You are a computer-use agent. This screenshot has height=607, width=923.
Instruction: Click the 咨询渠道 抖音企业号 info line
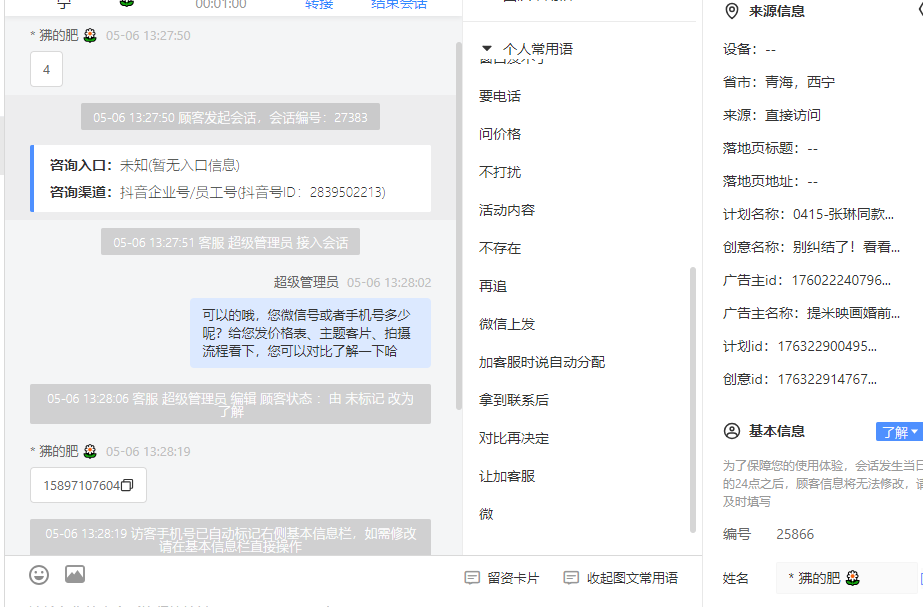click(218, 193)
